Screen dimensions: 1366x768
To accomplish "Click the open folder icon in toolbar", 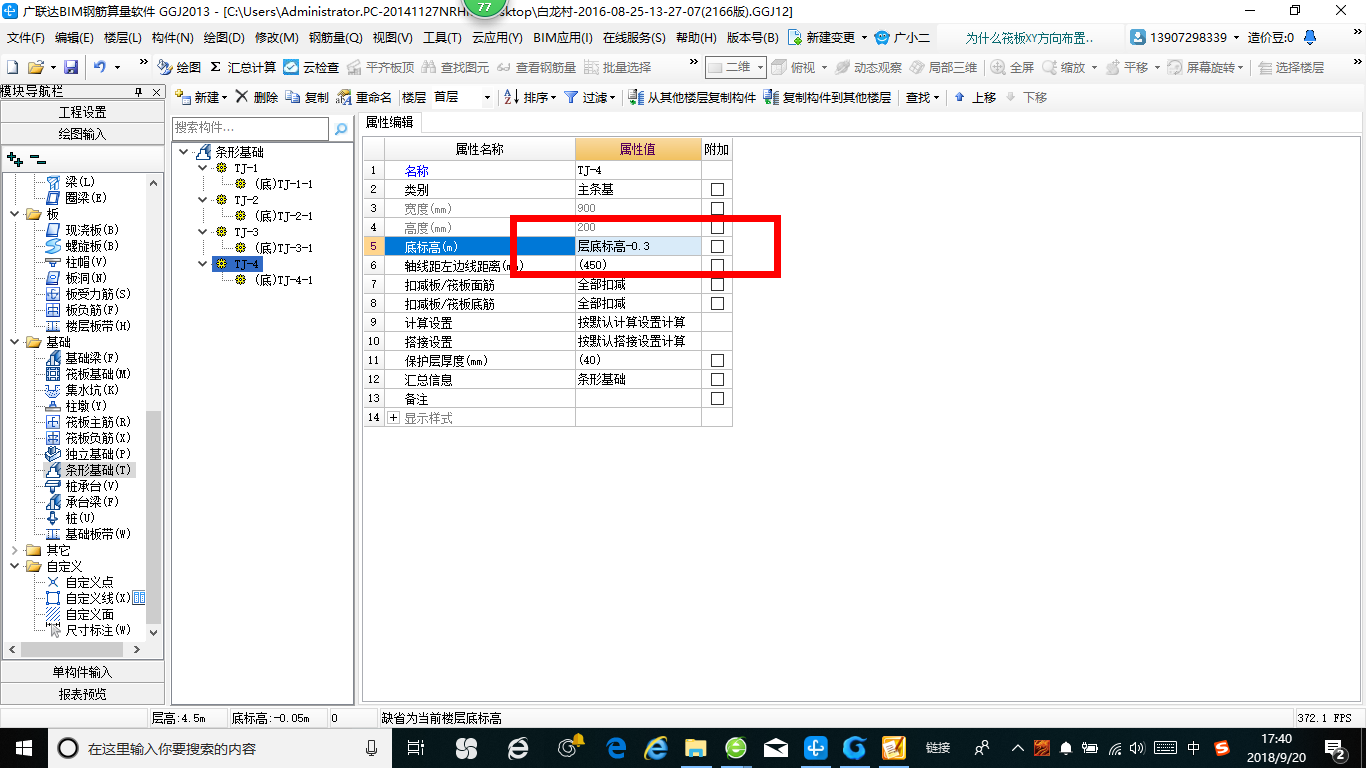I will coord(35,67).
